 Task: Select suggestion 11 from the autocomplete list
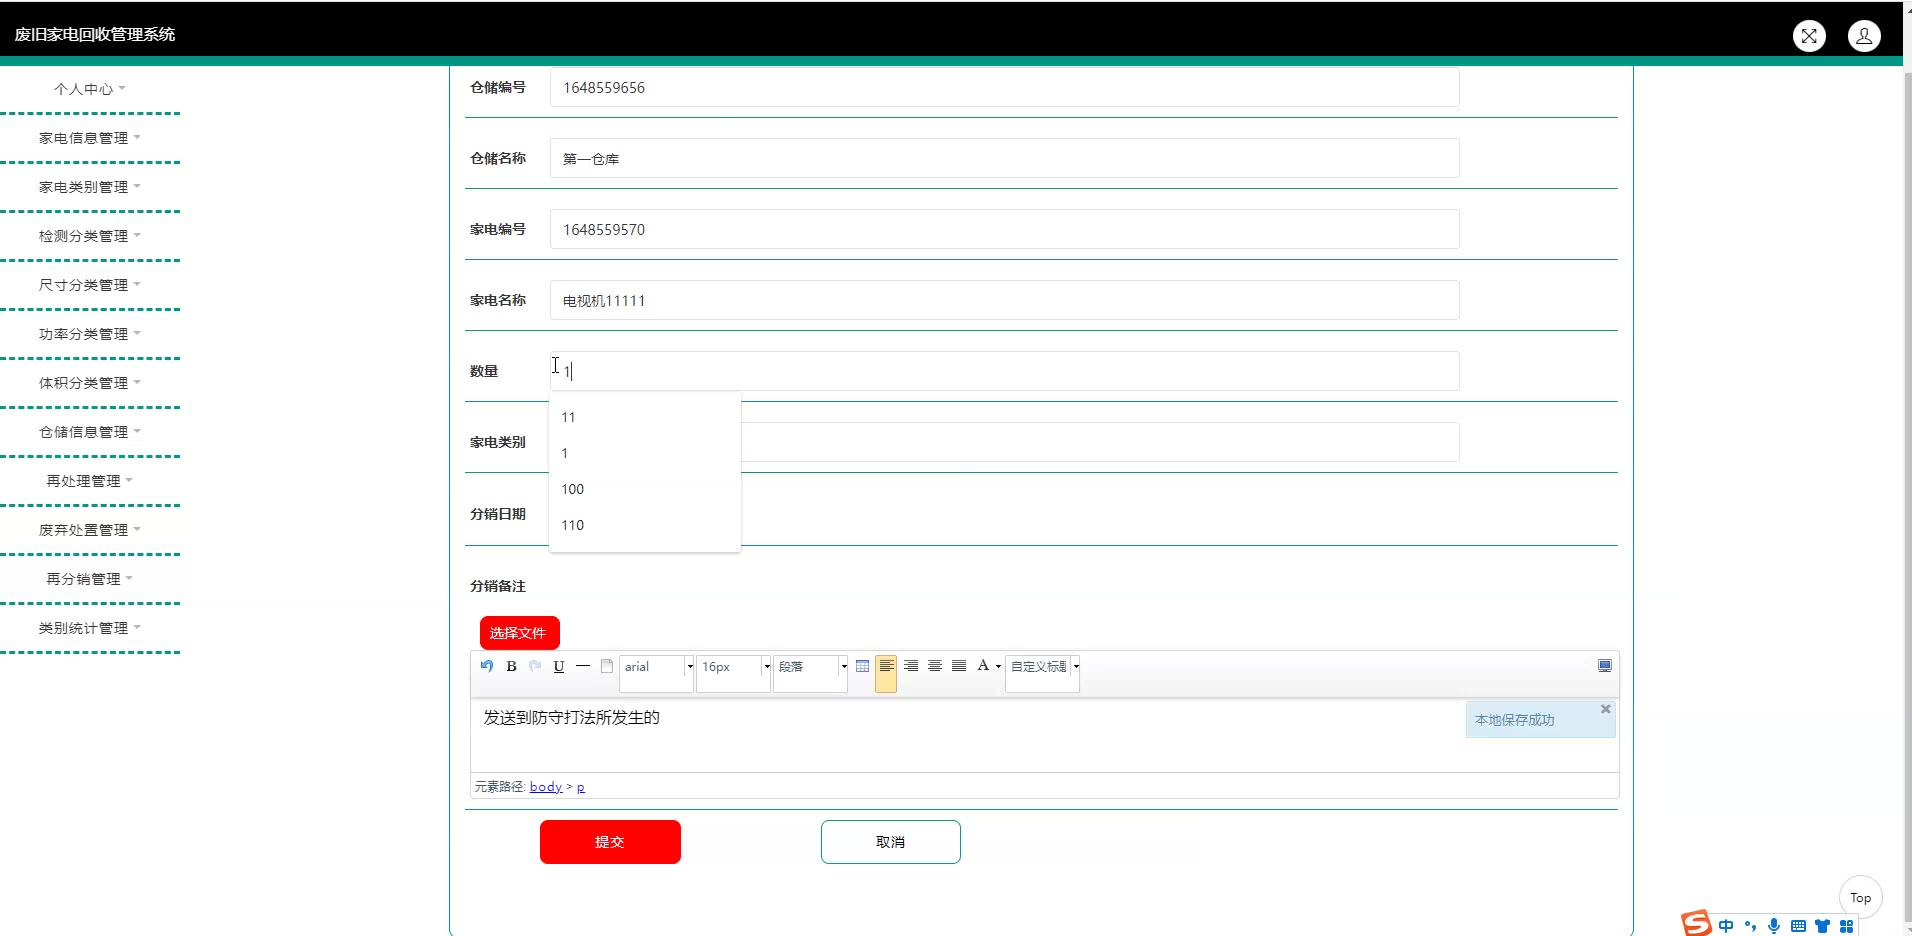pos(645,417)
